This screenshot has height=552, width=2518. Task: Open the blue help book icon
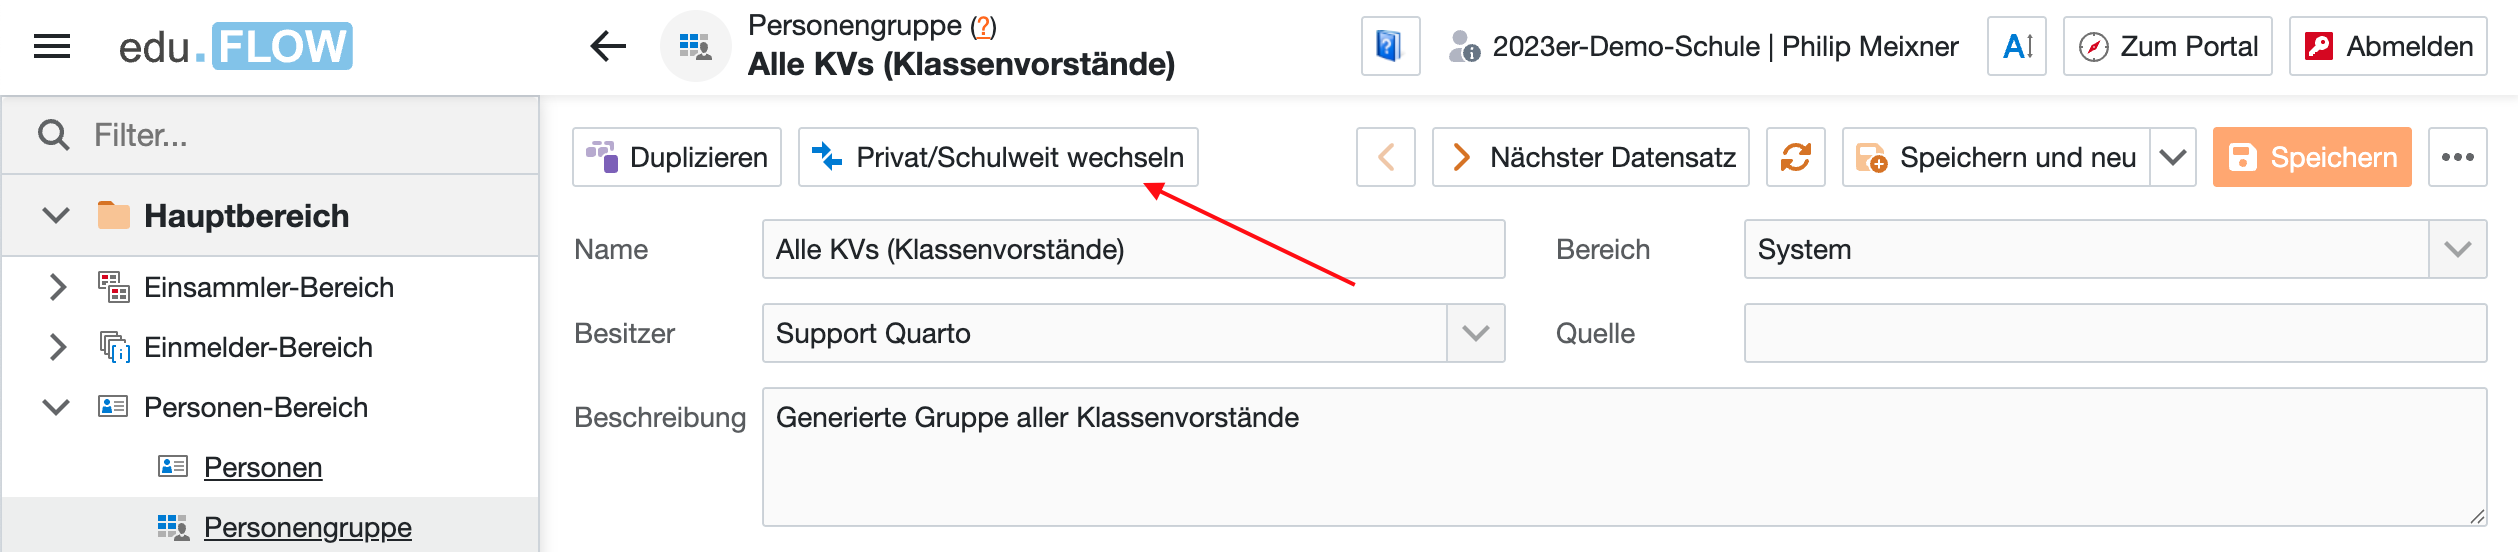click(1389, 47)
